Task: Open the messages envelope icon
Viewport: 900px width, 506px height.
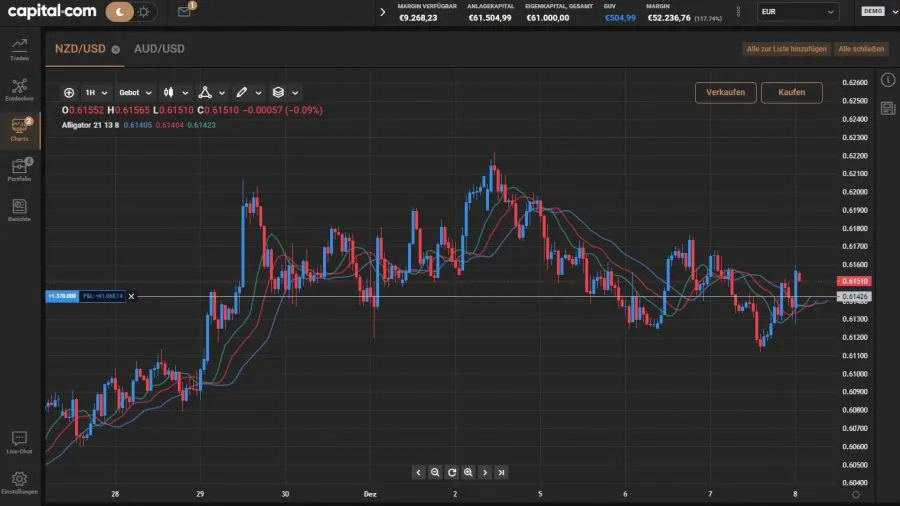Action: coord(184,12)
